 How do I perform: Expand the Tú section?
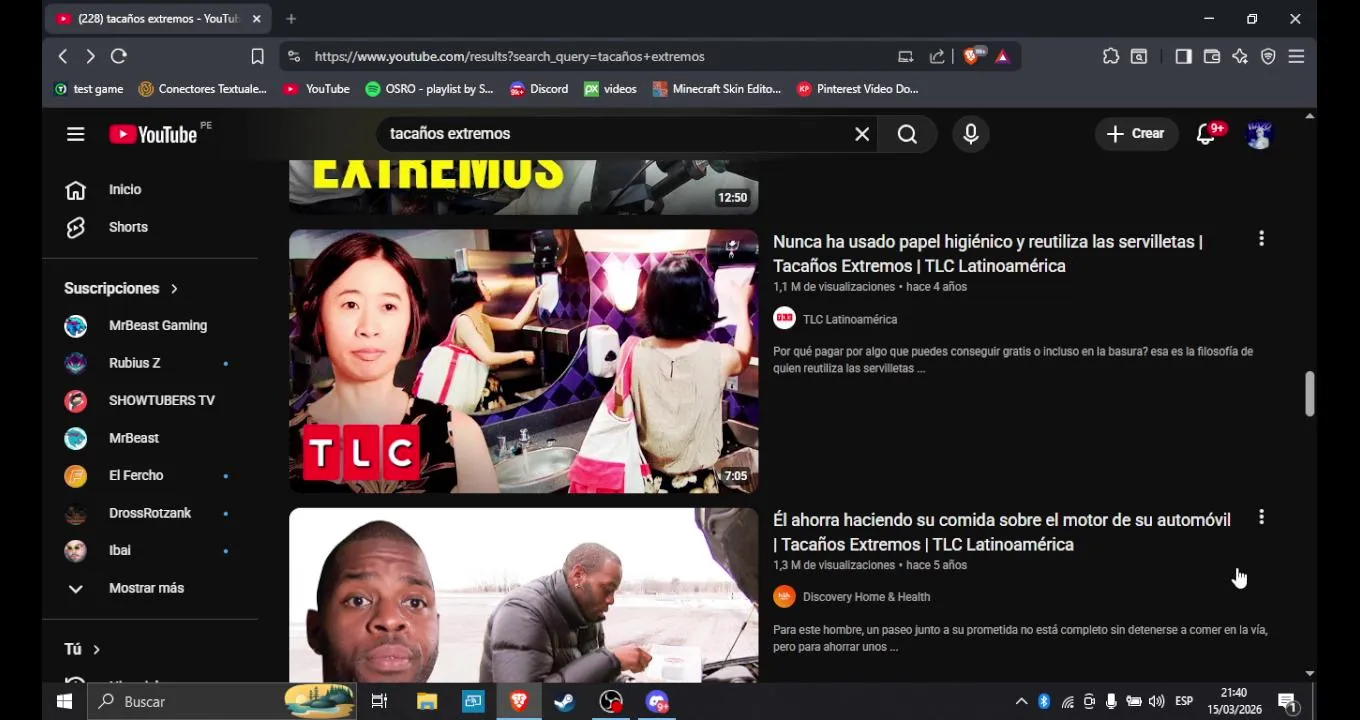(82, 649)
